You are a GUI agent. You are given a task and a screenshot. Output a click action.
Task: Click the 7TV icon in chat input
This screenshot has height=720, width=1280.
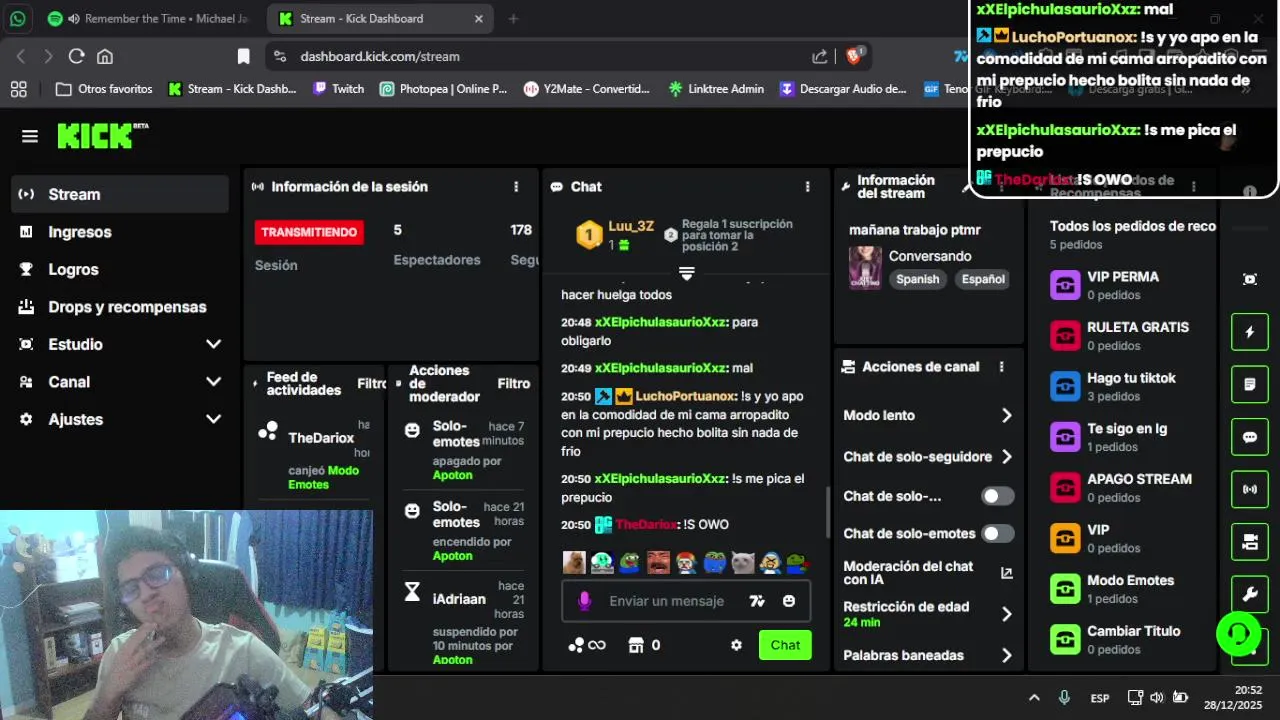point(757,601)
